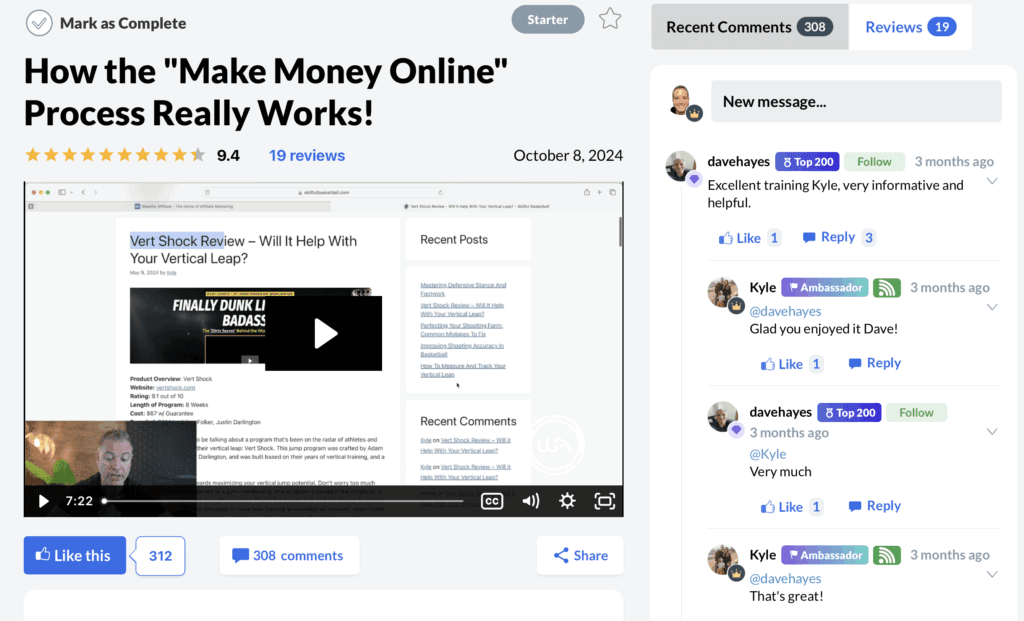
Task: Reply to the 'Very much' comment
Action: pyautogui.click(x=874, y=506)
